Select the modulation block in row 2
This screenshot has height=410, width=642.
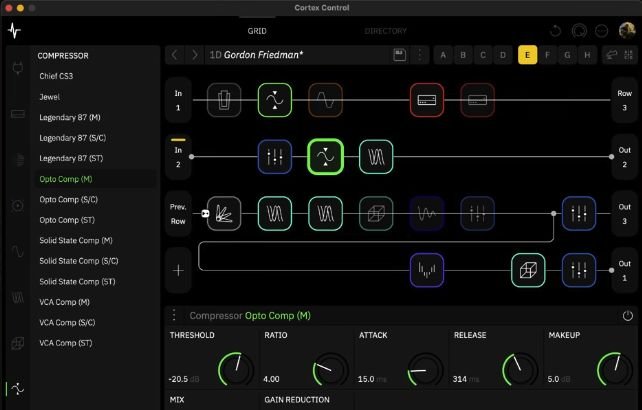[376, 157]
